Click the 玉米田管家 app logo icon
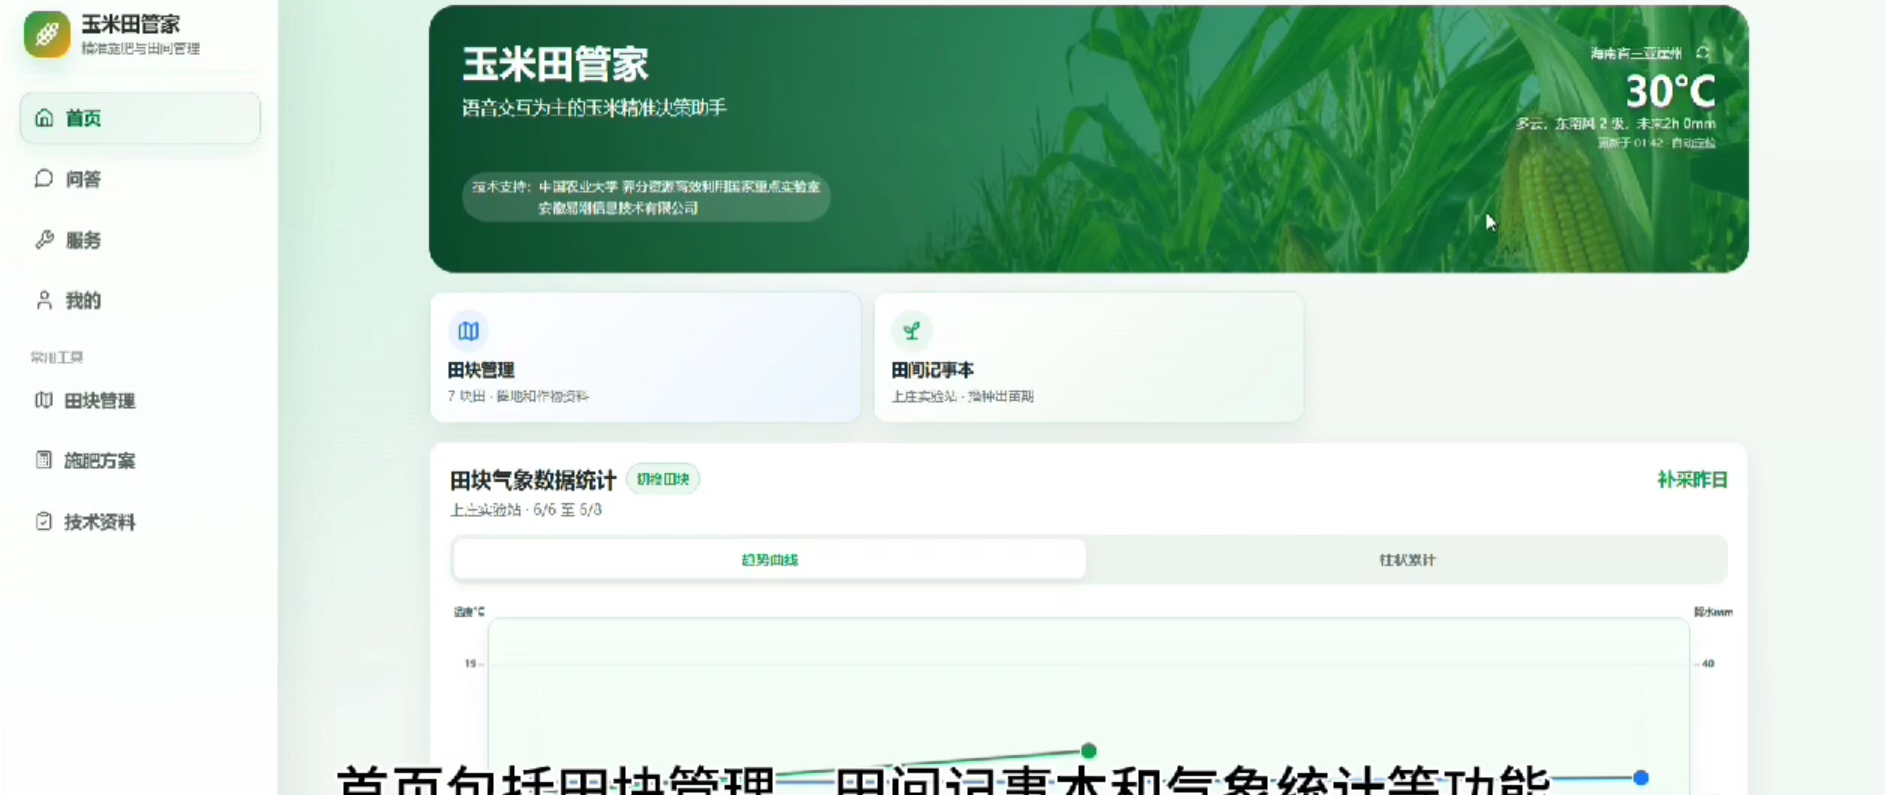 pos(47,34)
